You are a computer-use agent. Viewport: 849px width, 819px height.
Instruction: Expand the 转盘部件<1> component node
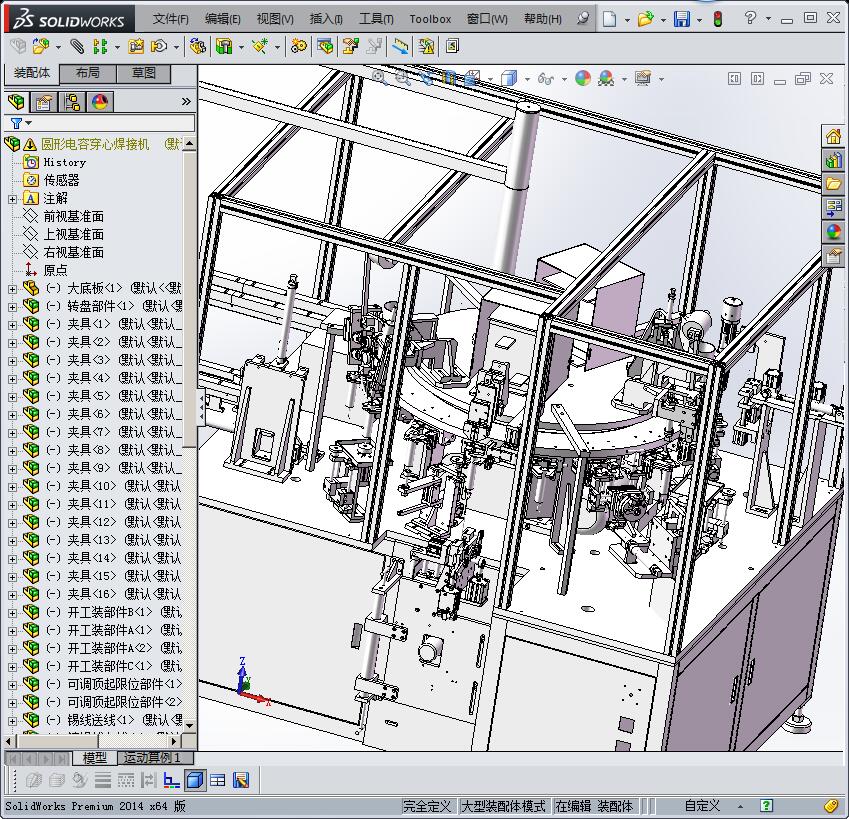(12, 306)
